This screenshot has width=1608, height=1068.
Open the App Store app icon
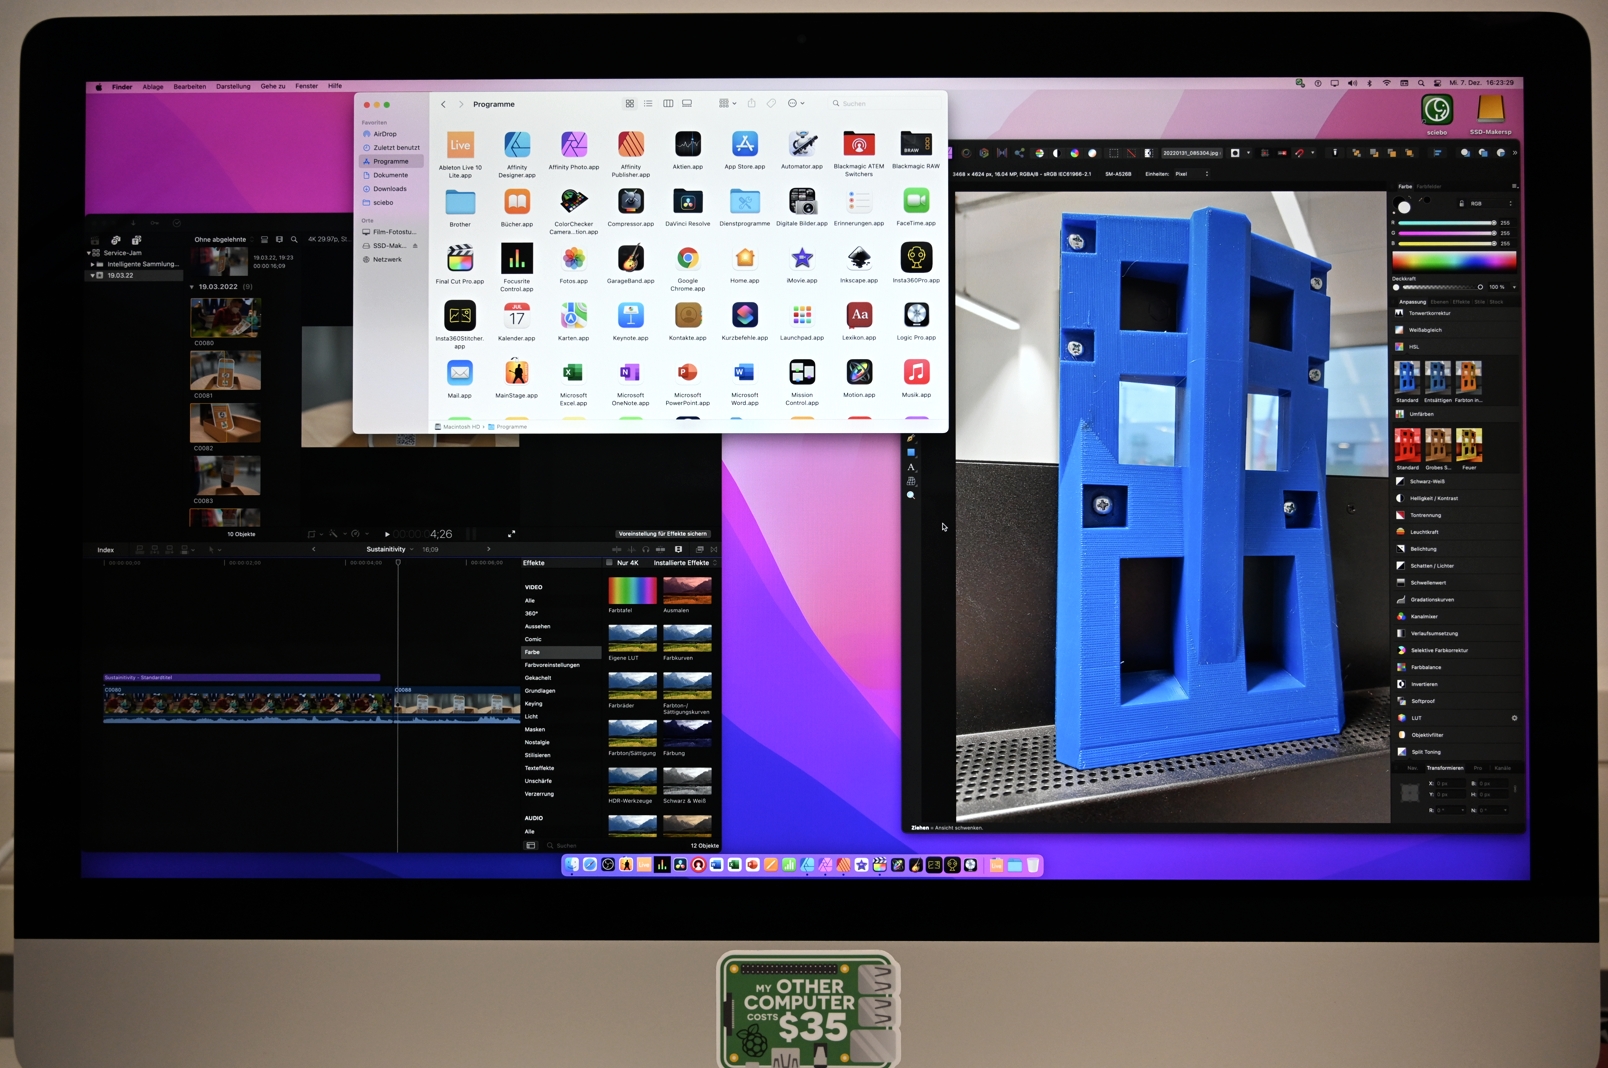(x=745, y=145)
